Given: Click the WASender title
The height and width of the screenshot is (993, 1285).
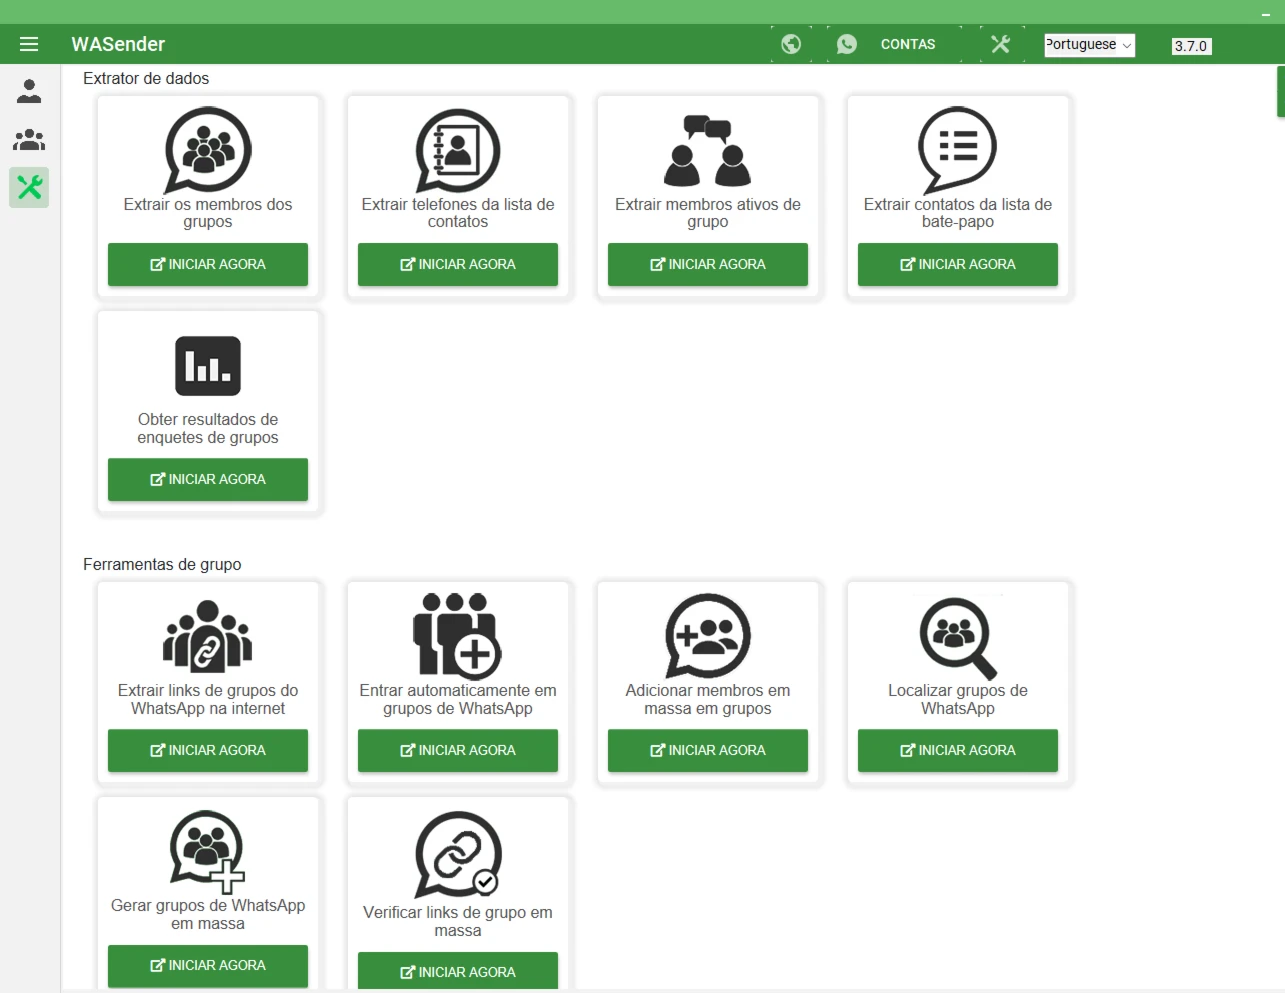Looking at the screenshot, I should click(x=118, y=44).
